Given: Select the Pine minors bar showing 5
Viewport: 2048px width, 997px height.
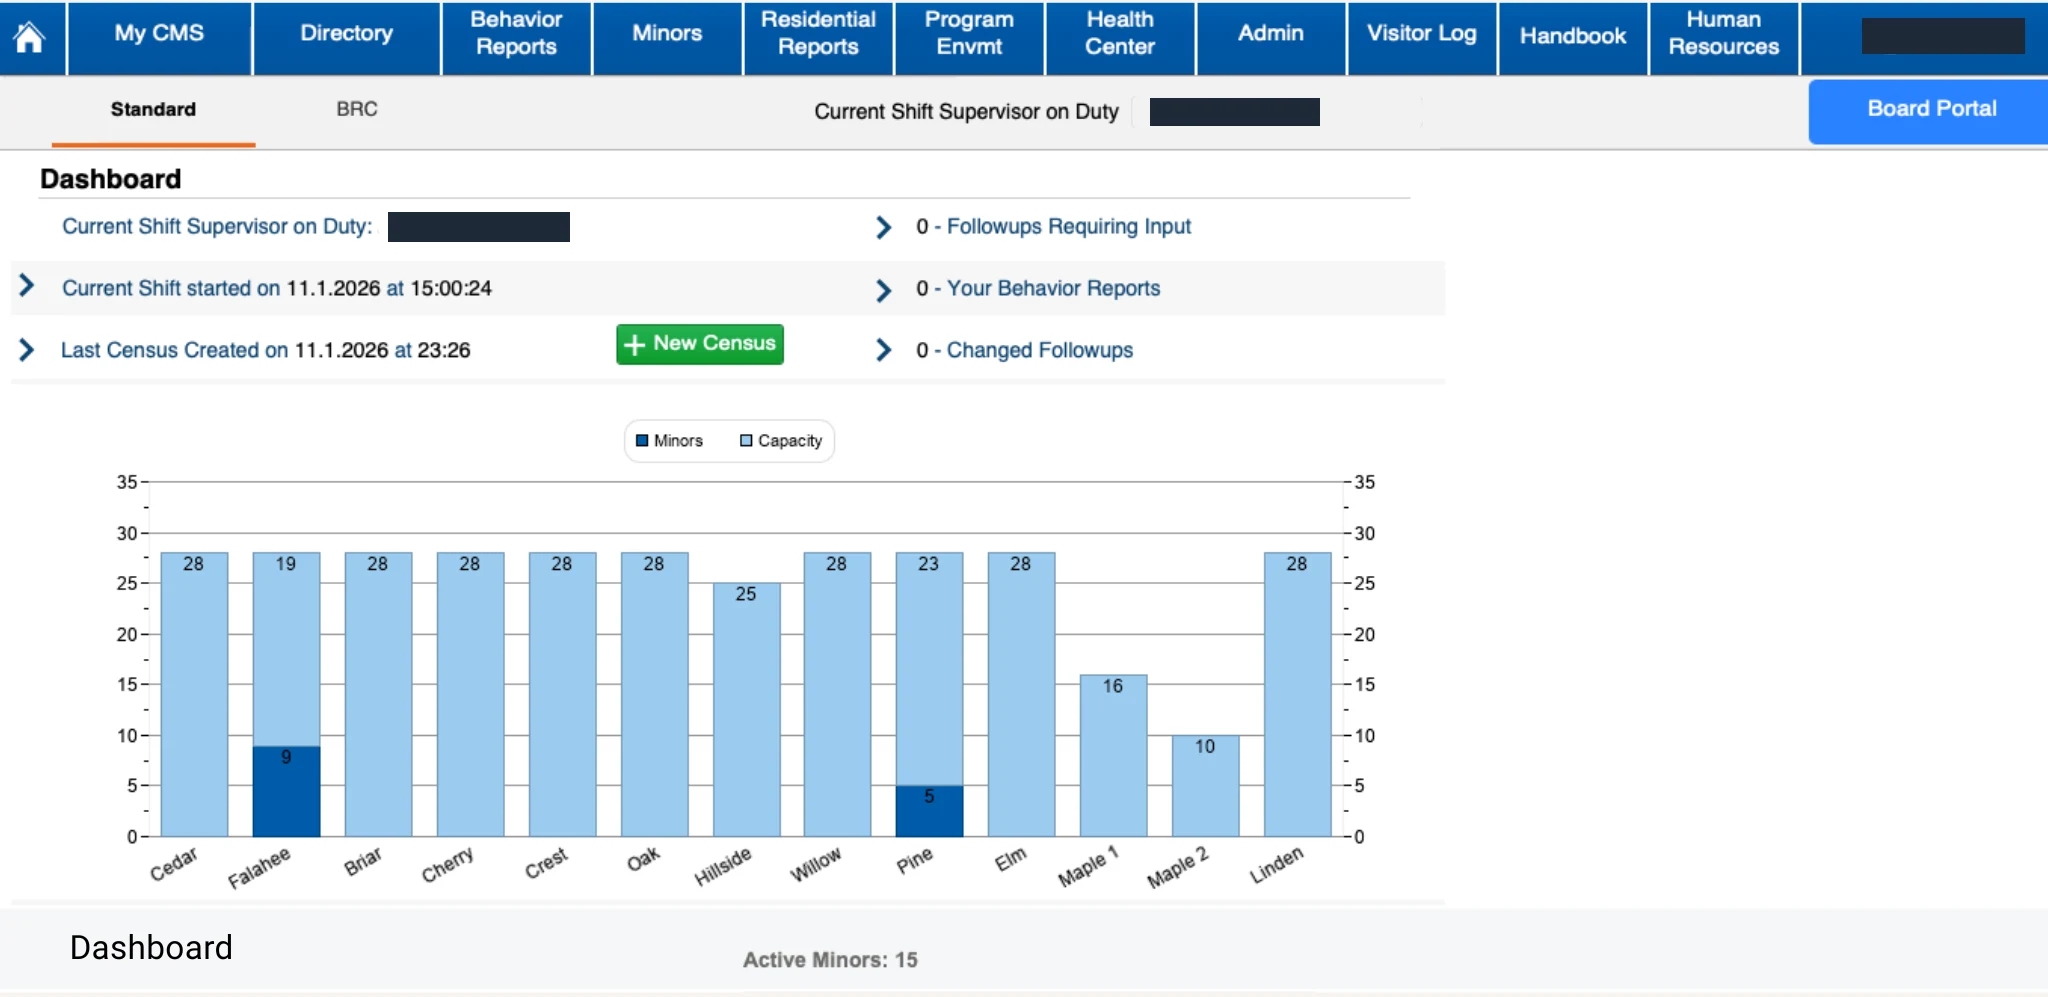Looking at the screenshot, I should (929, 811).
